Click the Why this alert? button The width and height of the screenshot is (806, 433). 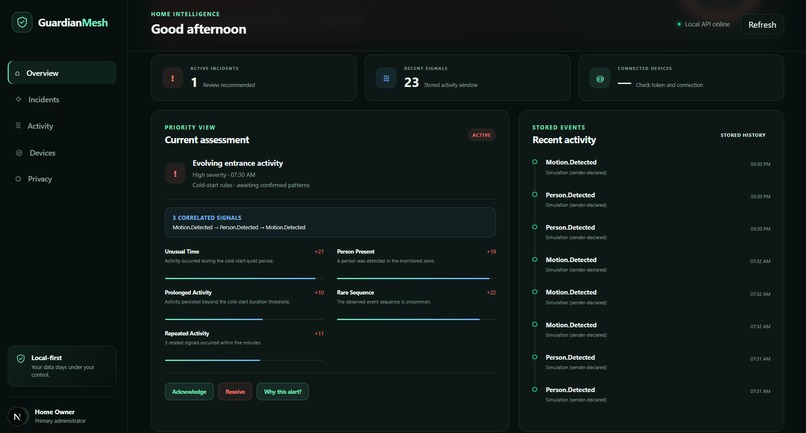(x=283, y=392)
